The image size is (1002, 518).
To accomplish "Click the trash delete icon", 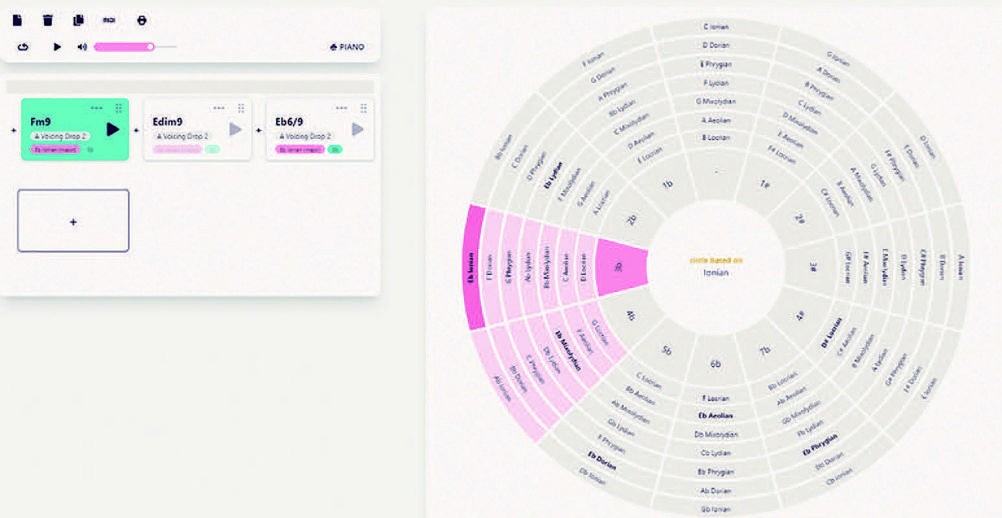I will 48,20.
